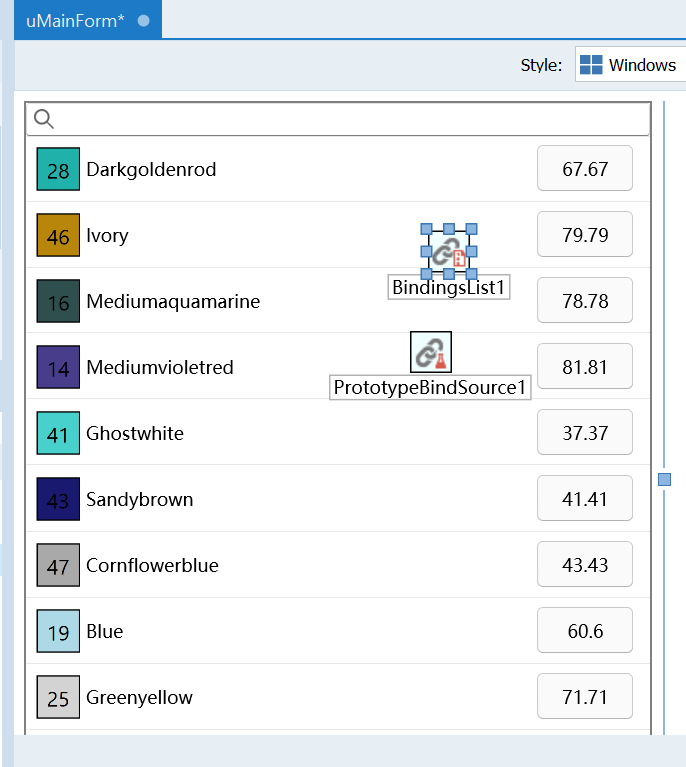Select the Sandybrown list item text
Viewport: 686px width, 767px height.
point(140,500)
